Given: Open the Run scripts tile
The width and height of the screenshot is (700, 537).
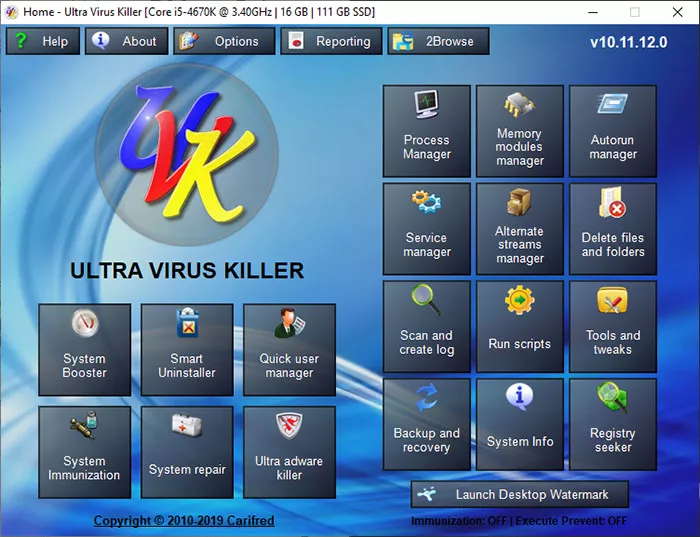Looking at the screenshot, I should (x=520, y=326).
